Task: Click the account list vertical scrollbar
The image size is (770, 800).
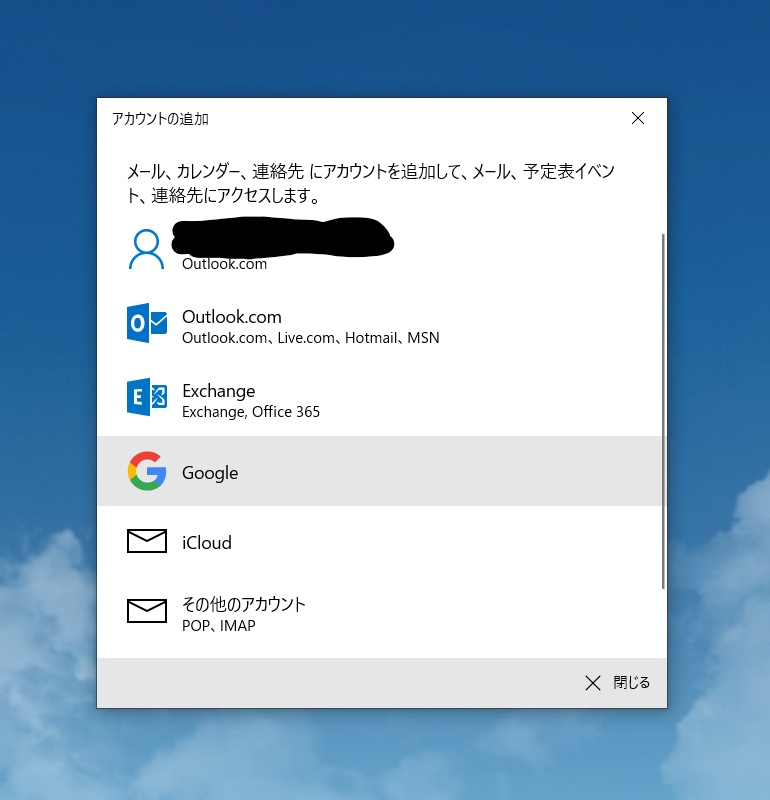Action: [x=663, y=411]
